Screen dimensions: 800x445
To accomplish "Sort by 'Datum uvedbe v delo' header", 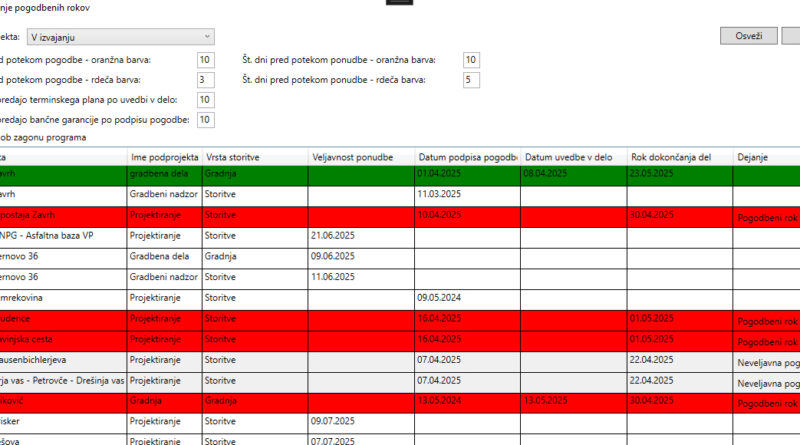I will click(574, 157).
